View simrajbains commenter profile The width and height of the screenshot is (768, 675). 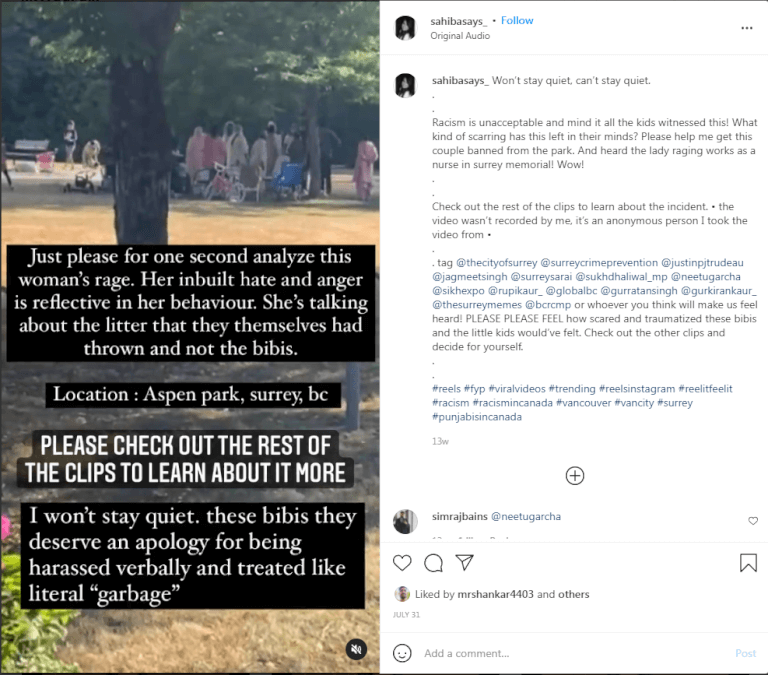pos(459,516)
